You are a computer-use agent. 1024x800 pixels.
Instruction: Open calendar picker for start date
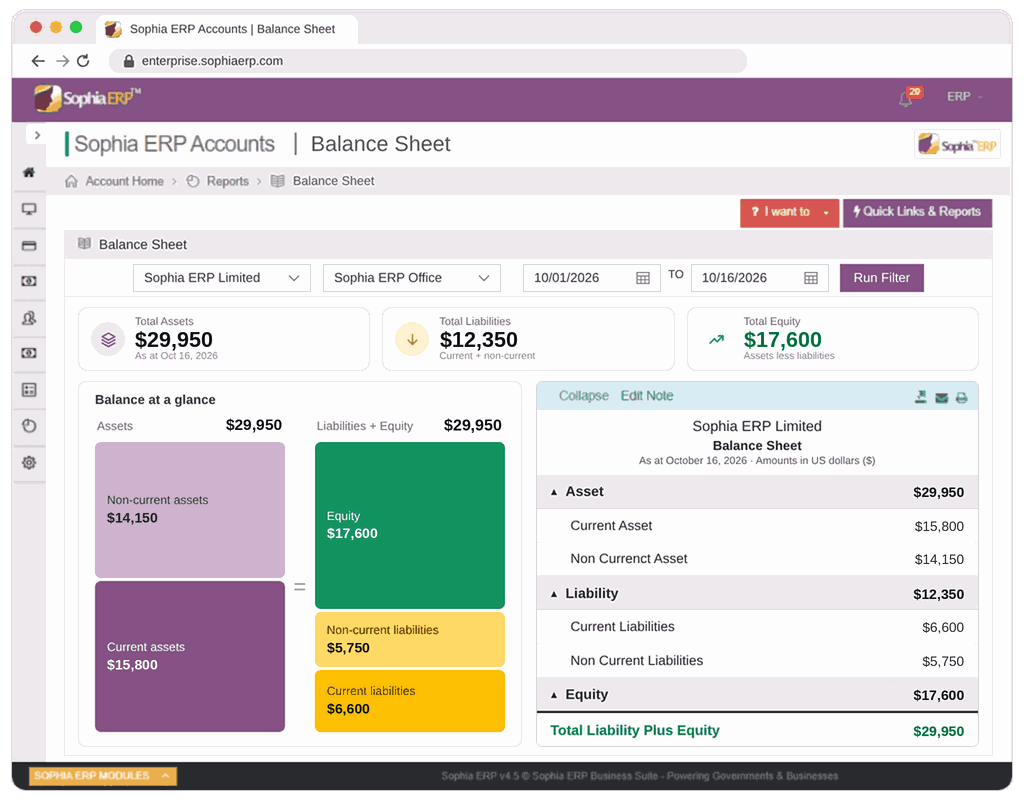643,278
